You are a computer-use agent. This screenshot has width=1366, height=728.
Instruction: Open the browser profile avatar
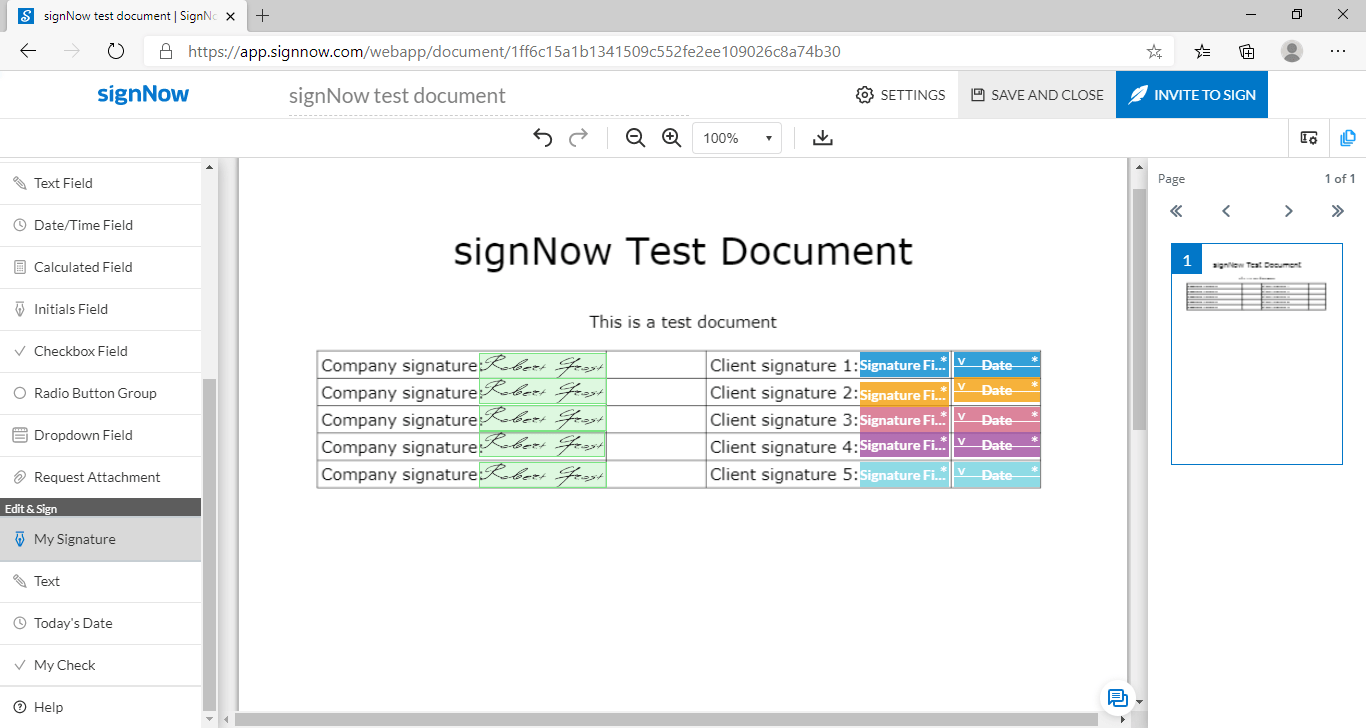tap(1292, 51)
